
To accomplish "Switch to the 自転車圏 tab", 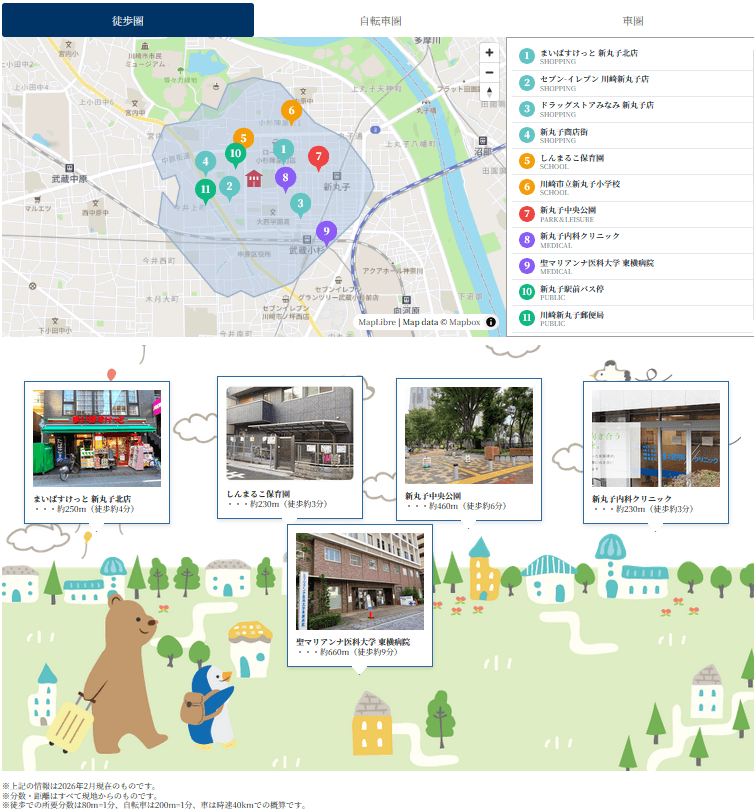I will pos(381,21).
